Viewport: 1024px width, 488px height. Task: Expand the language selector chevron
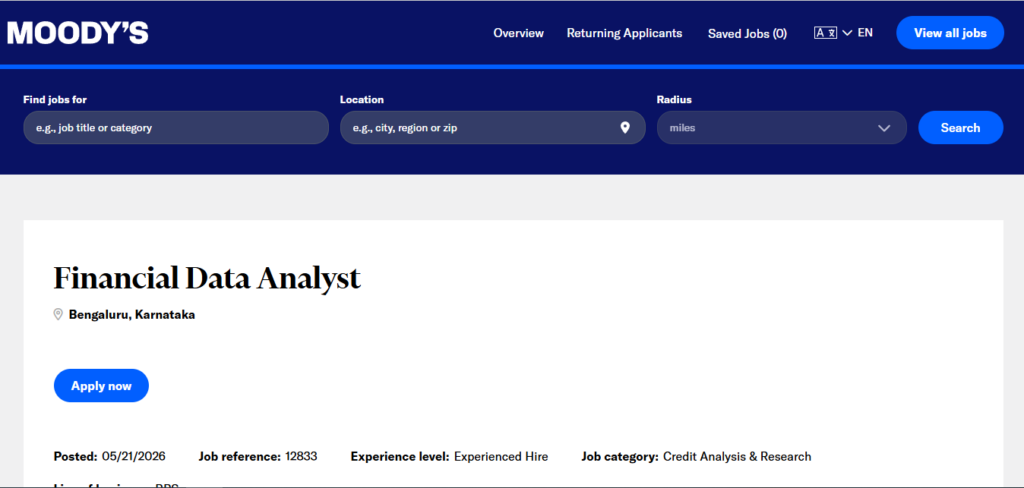(847, 33)
